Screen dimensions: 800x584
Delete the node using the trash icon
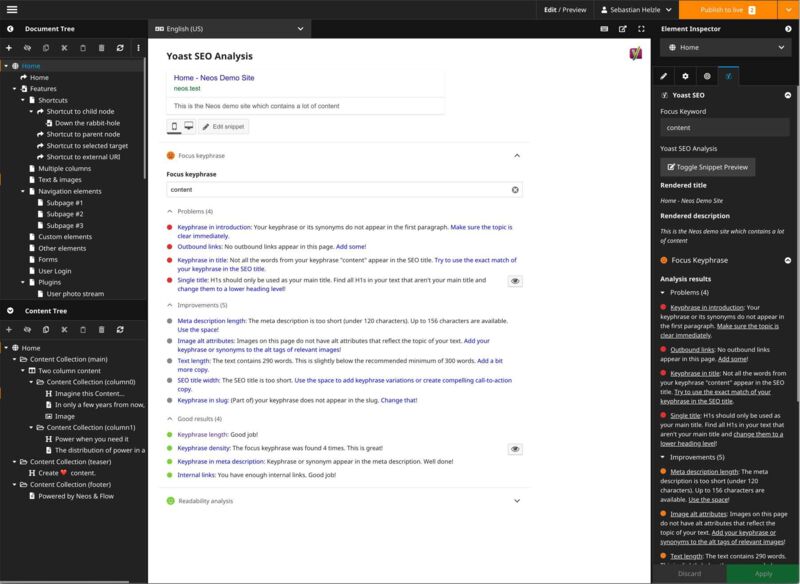coord(102,48)
